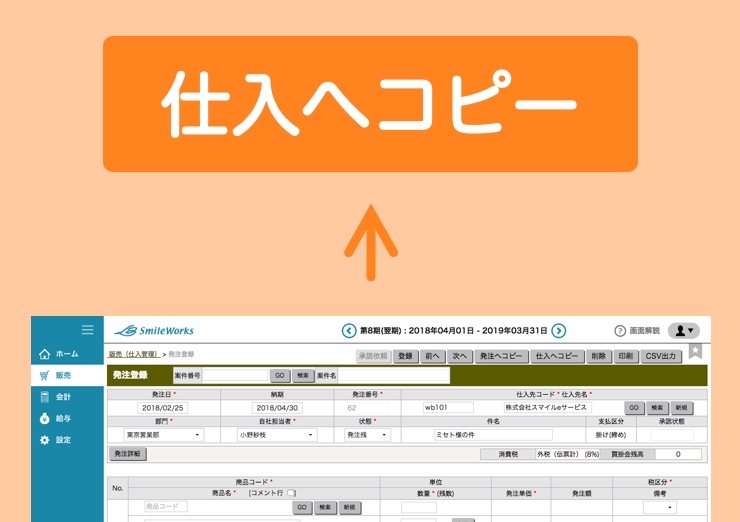Image resolution: width=740 pixels, height=522 pixels.
Task: Click the 承認依頼 button
Action: pos(373,356)
